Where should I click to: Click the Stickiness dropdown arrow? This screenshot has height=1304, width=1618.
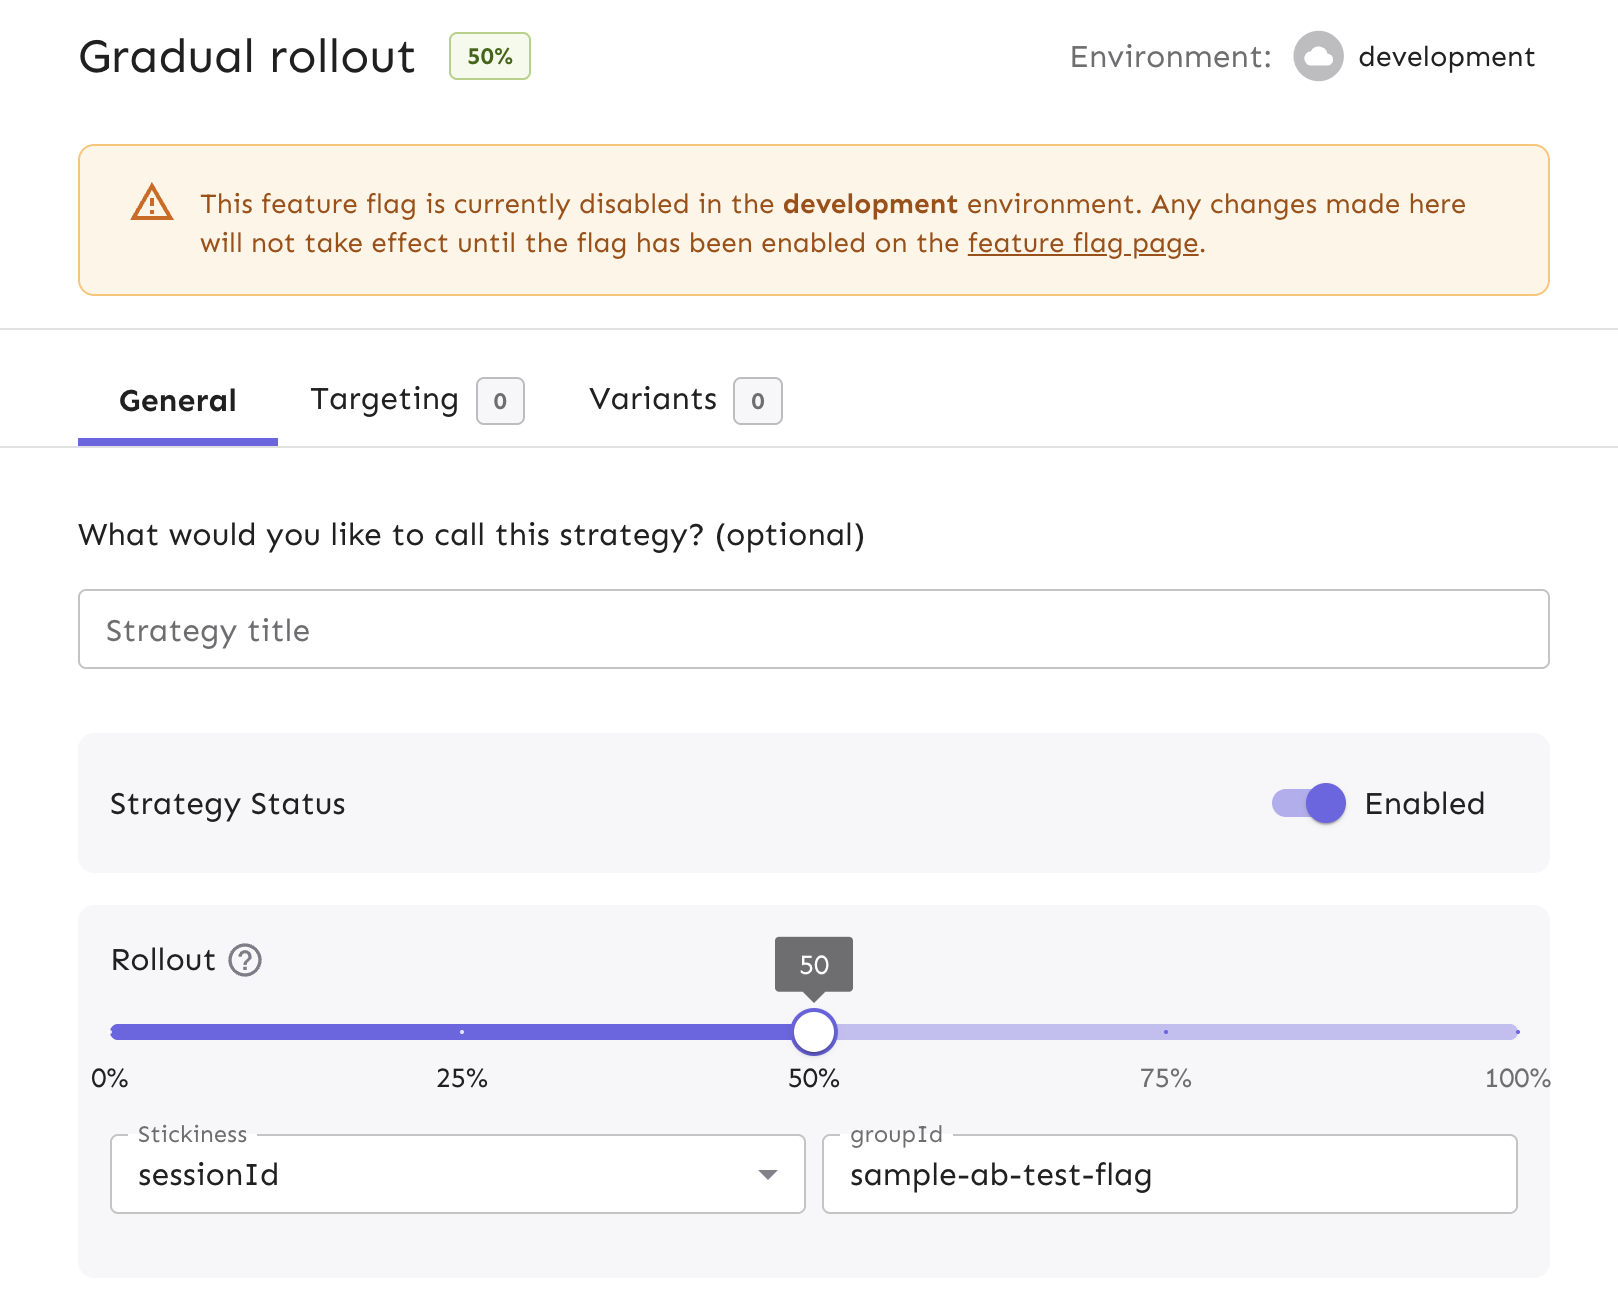pos(767,1174)
